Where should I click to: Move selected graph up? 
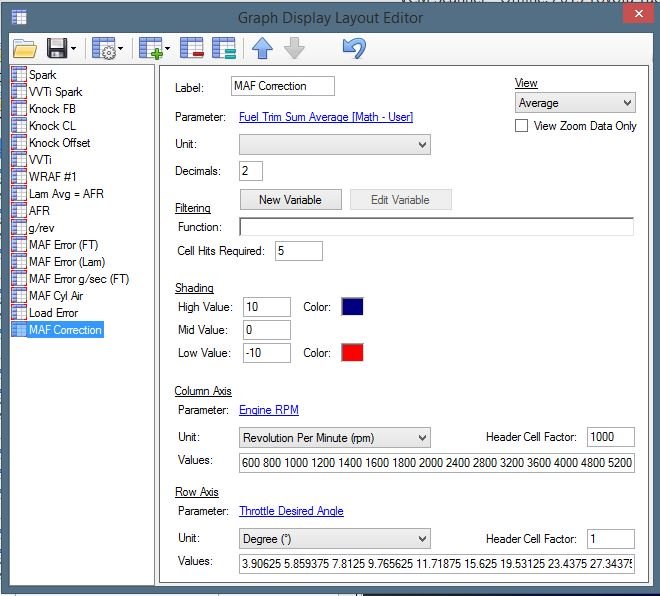(x=262, y=48)
